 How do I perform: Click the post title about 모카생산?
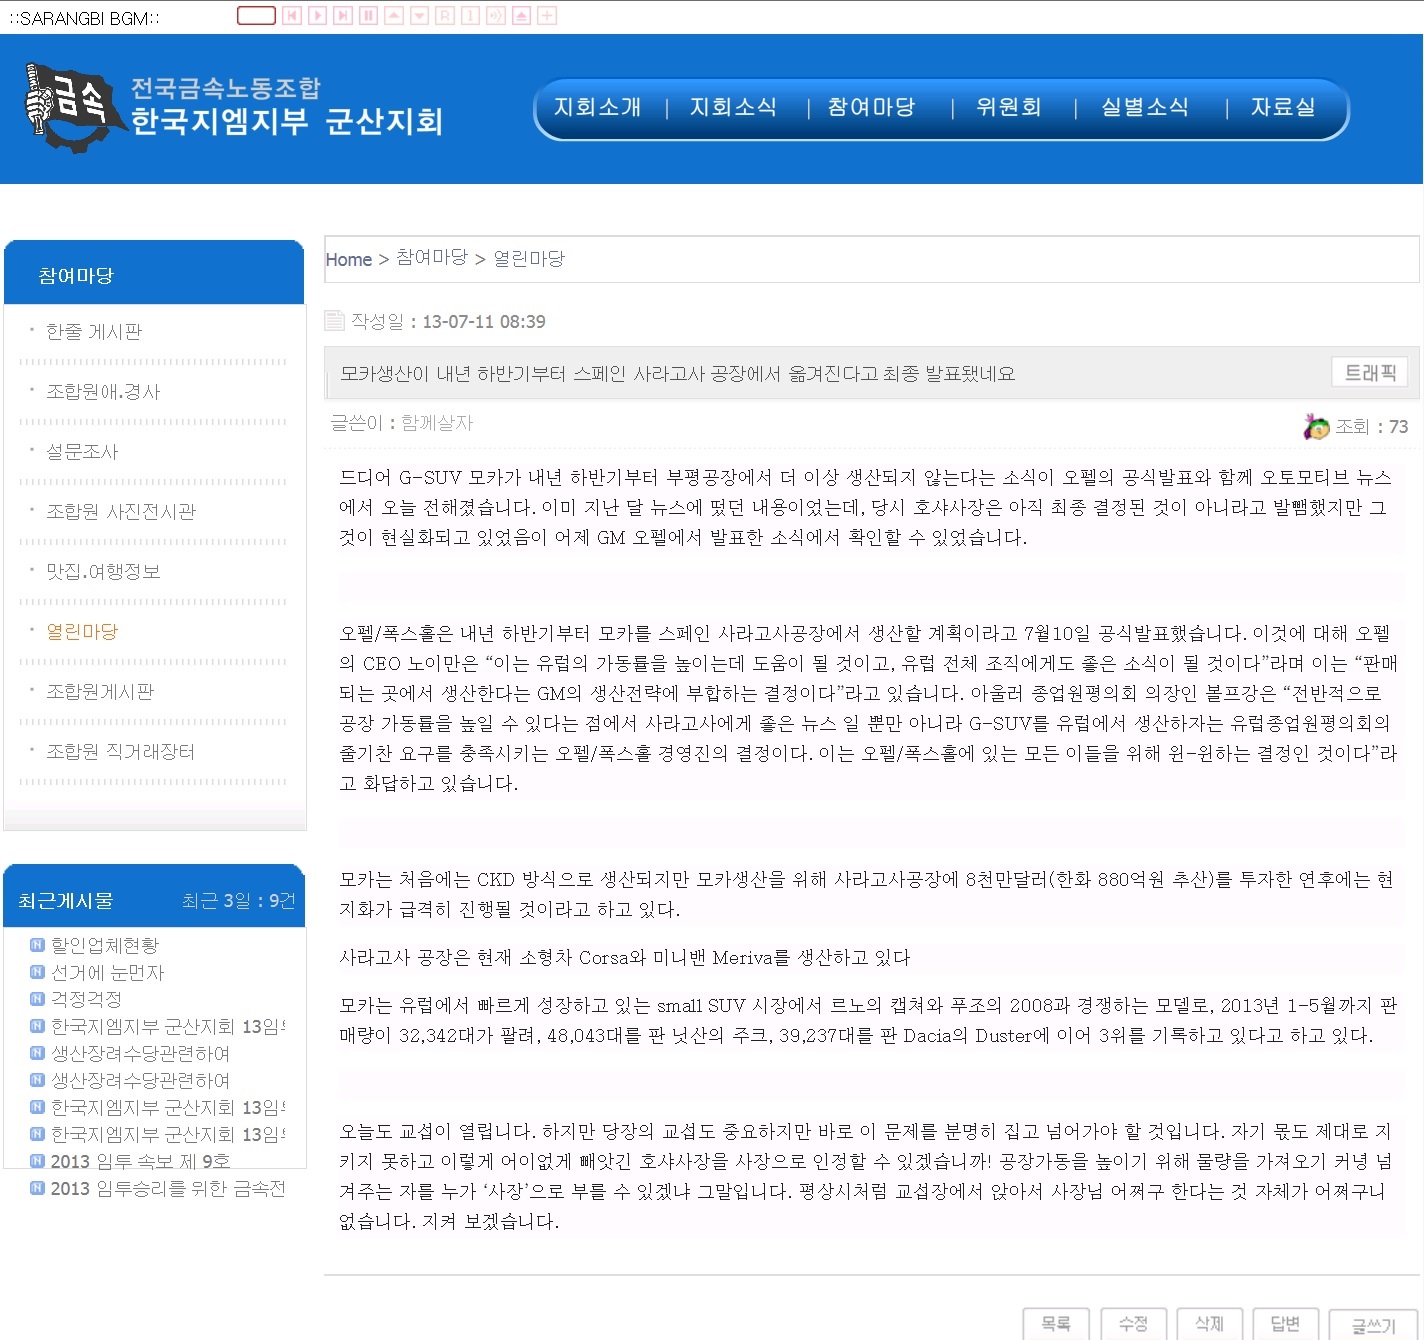677,373
